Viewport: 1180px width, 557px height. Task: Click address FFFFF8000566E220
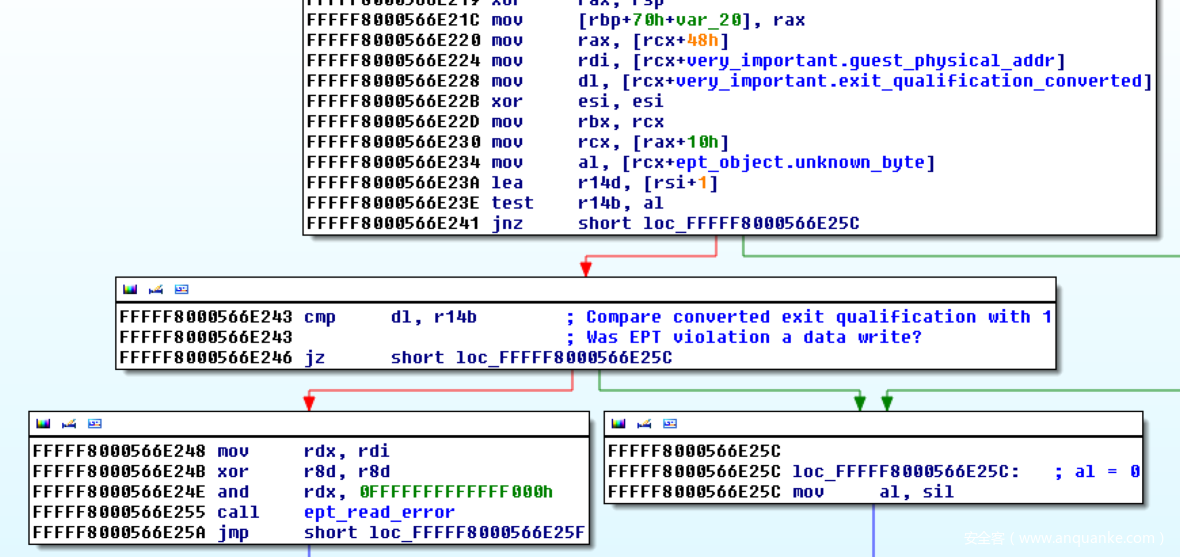coord(393,41)
